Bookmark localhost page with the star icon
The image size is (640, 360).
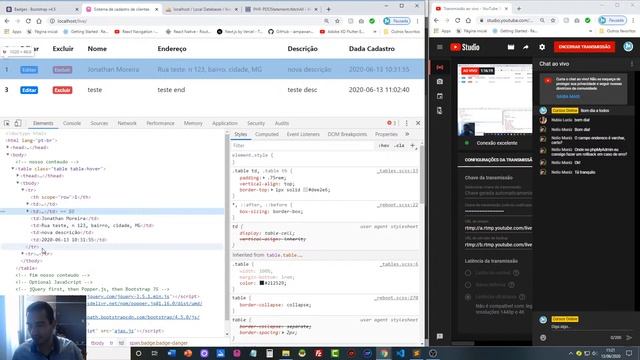337,21
